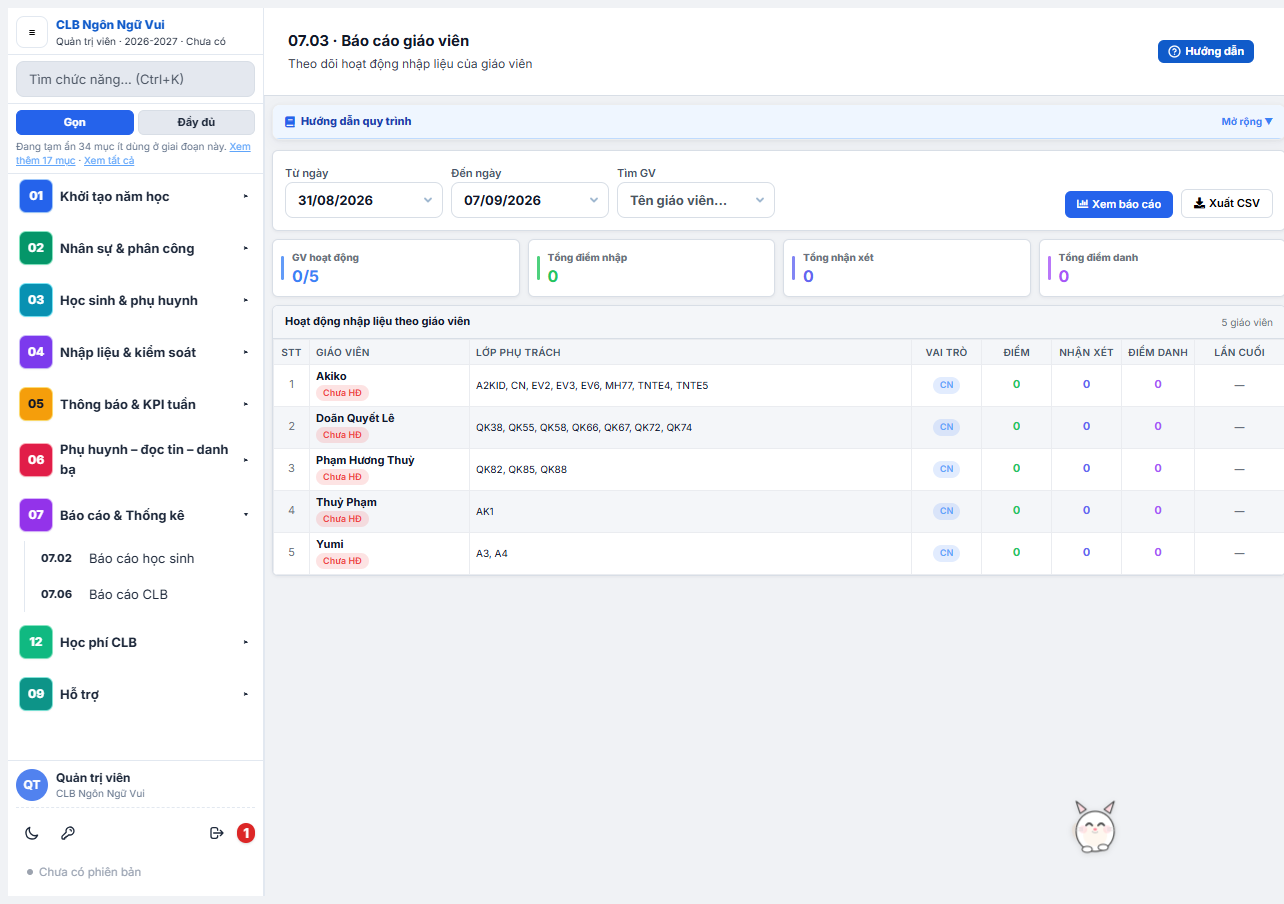Click the key password icon
Viewport: 1284px width, 904px height.
click(x=68, y=833)
